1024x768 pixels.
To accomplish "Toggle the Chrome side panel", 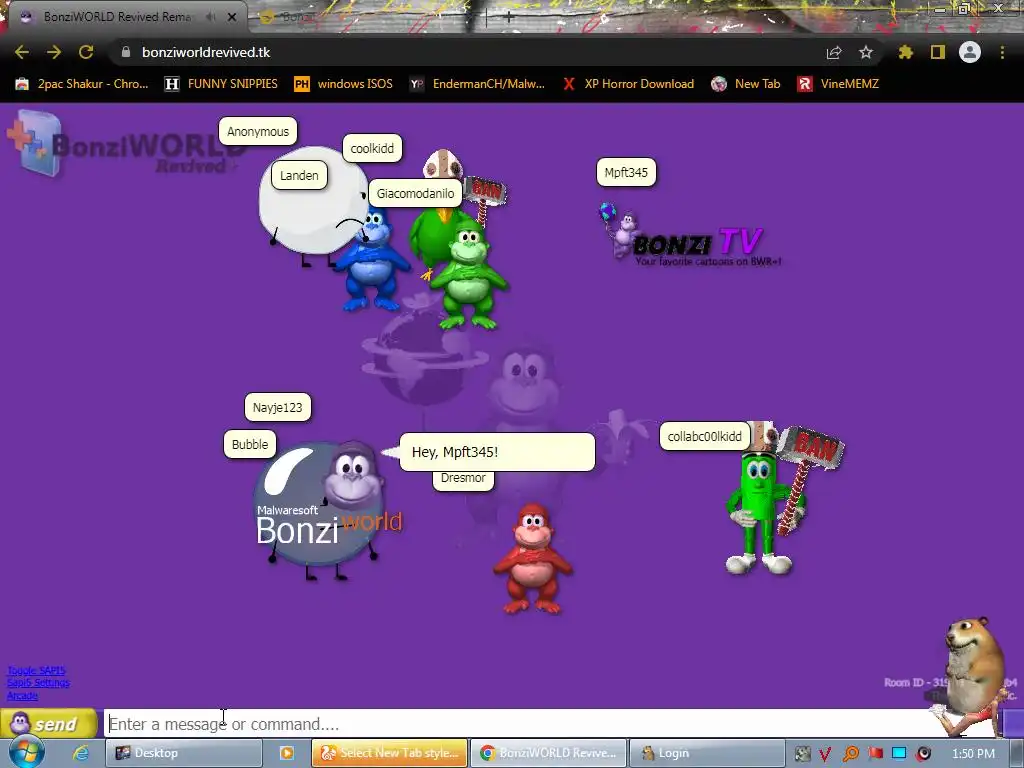I will tap(938, 52).
